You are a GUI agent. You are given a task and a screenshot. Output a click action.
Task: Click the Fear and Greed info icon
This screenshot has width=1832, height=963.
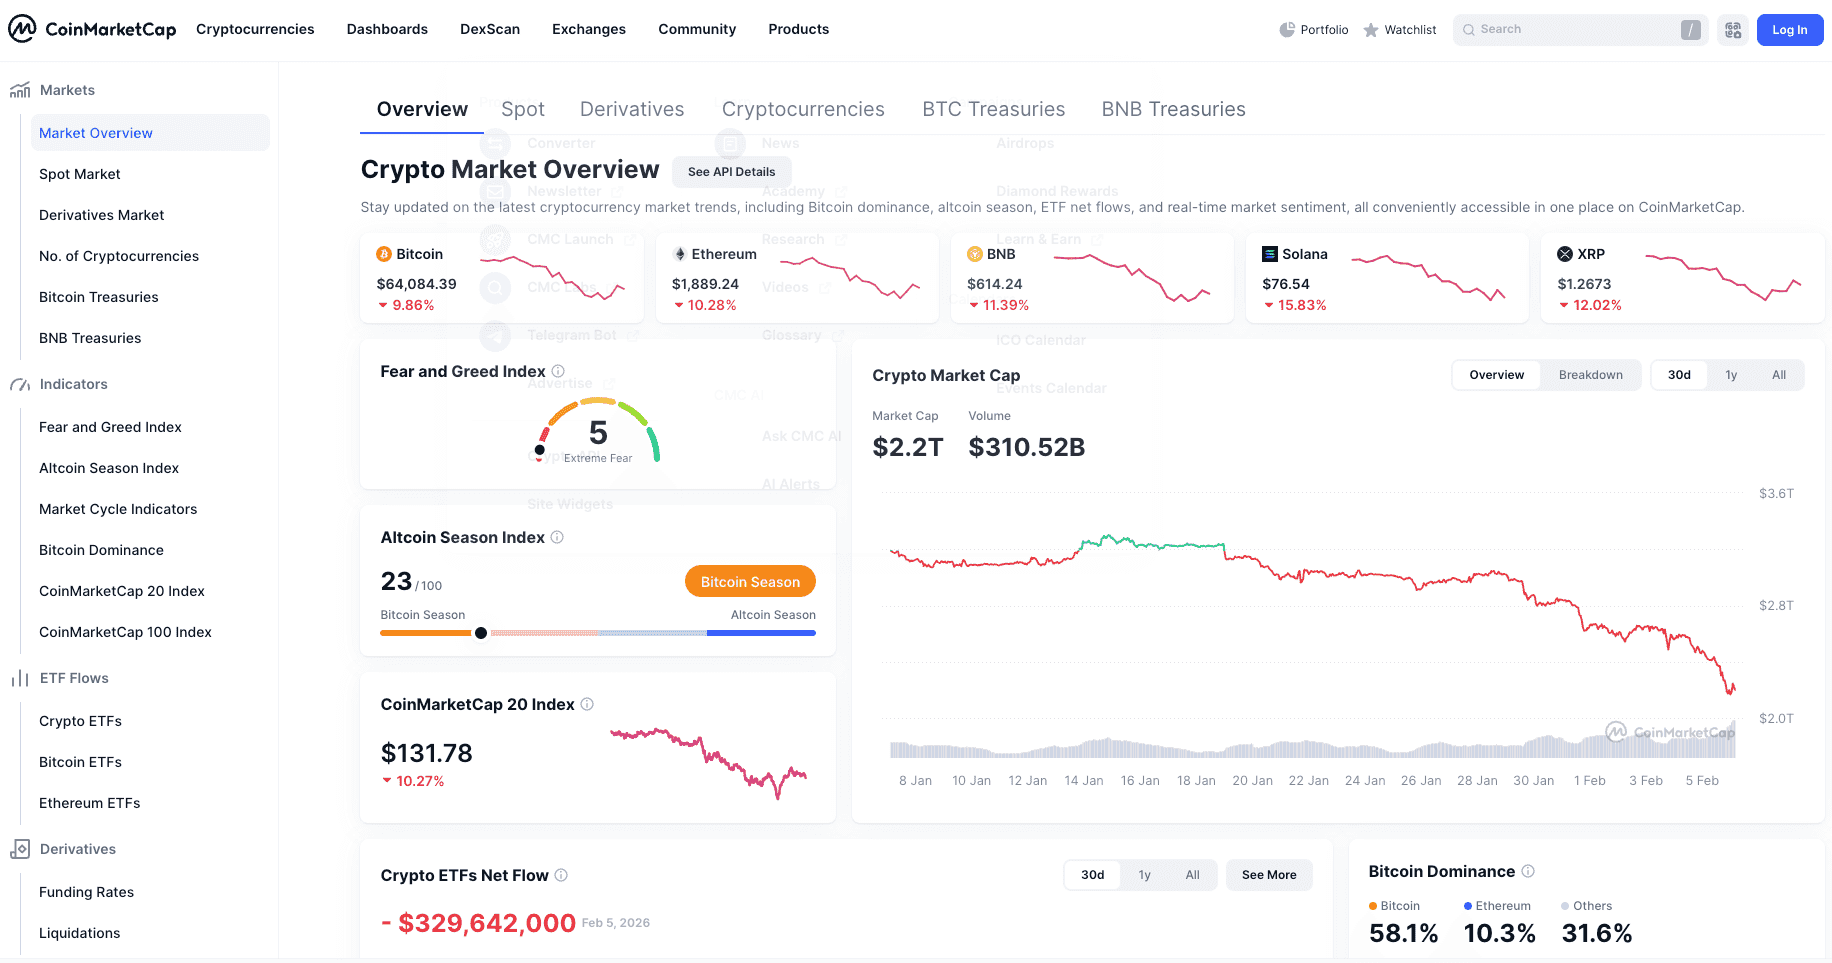(558, 371)
